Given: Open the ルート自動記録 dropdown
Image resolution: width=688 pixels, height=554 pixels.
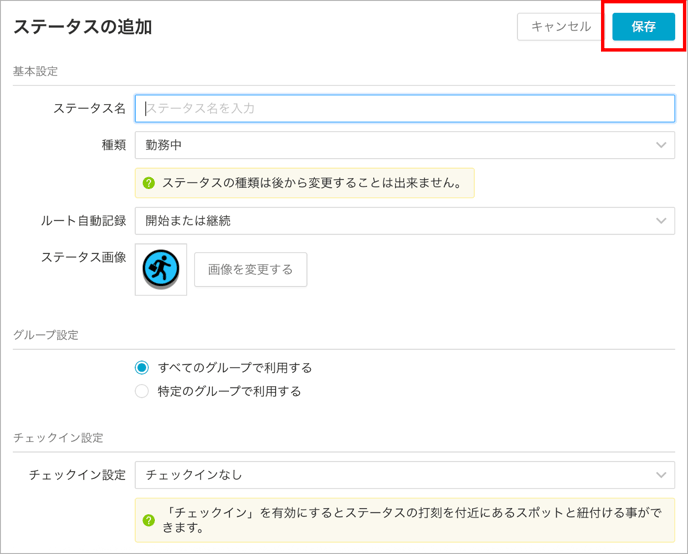Looking at the screenshot, I should point(405,221).
